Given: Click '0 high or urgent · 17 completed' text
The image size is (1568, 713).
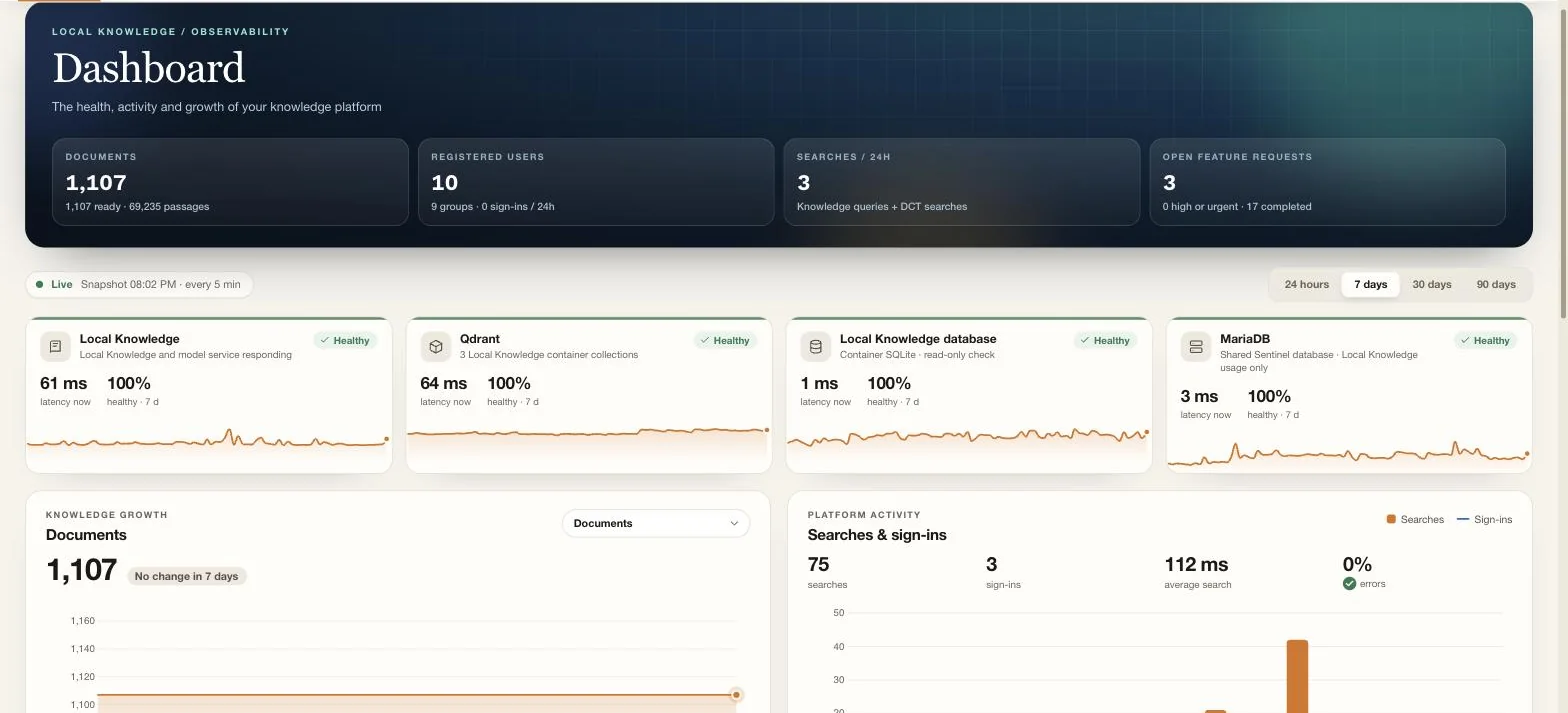Looking at the screenshot, I should [x=1237, y=206].
